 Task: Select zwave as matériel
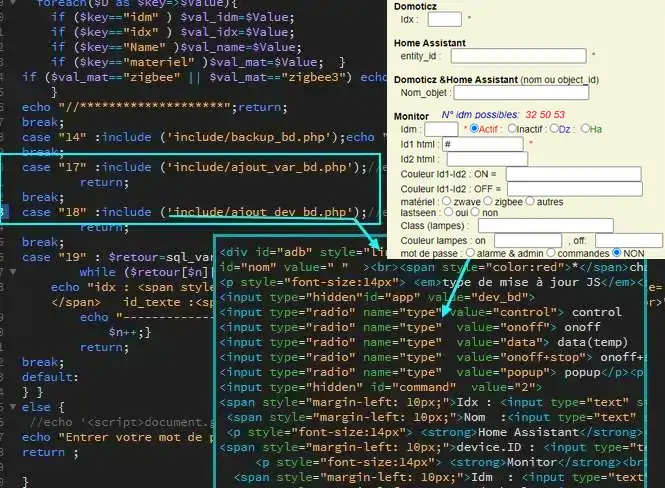tap(447, 201)
